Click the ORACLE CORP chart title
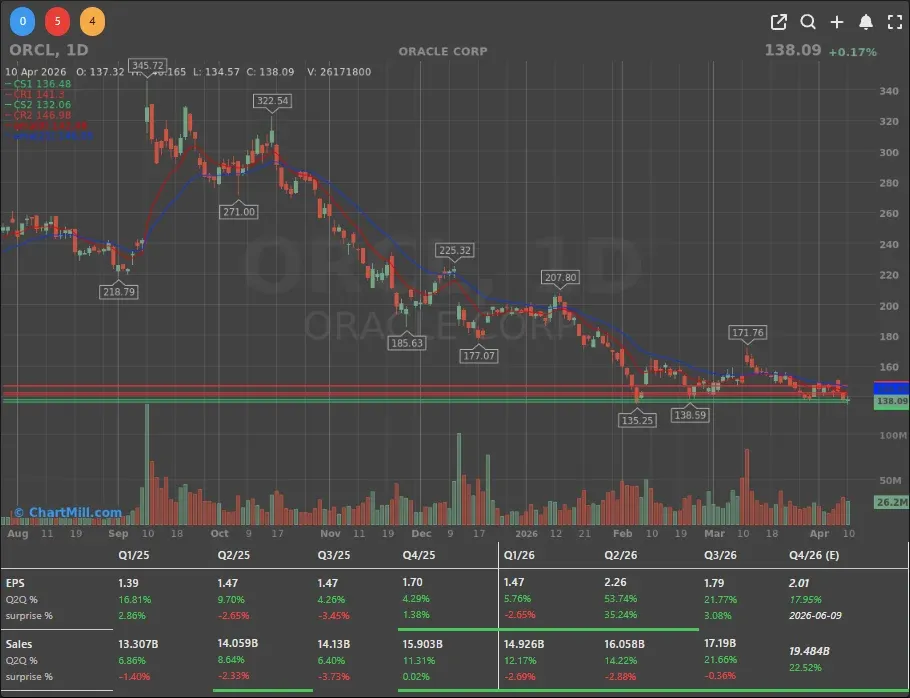 point(443,51)
